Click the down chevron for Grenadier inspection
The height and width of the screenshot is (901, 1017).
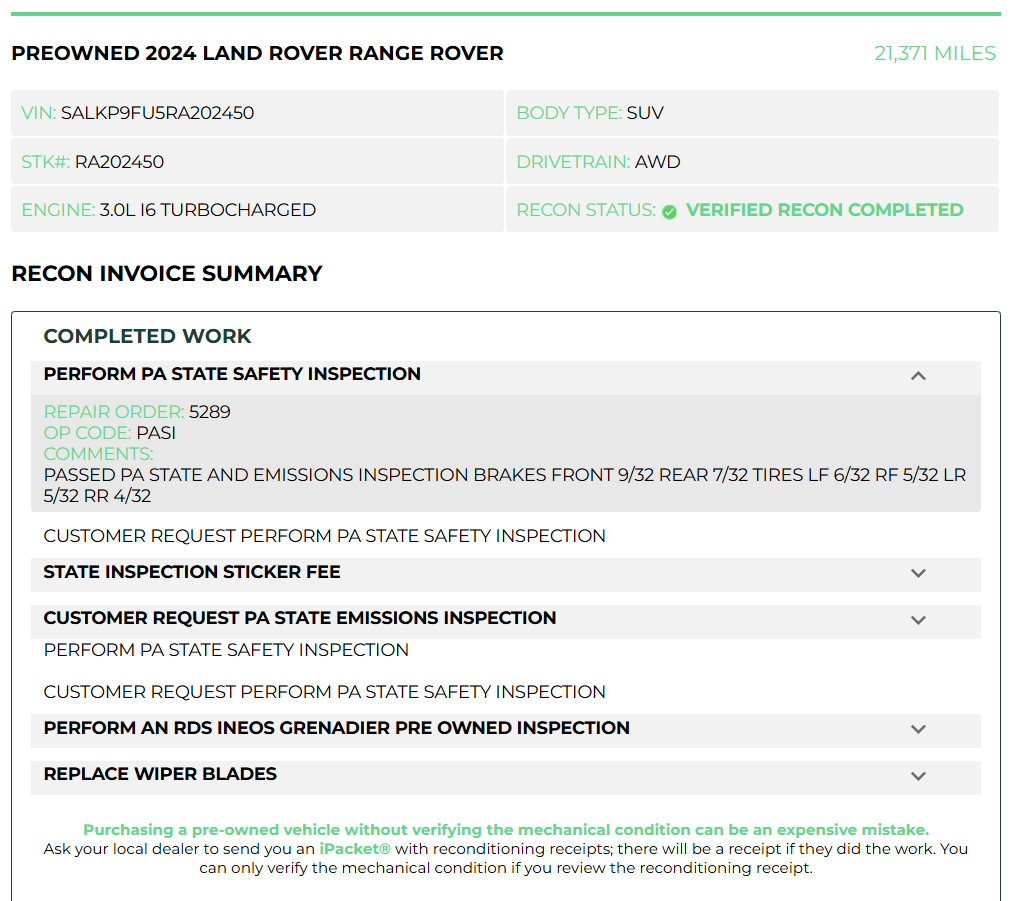coord(918,729)
